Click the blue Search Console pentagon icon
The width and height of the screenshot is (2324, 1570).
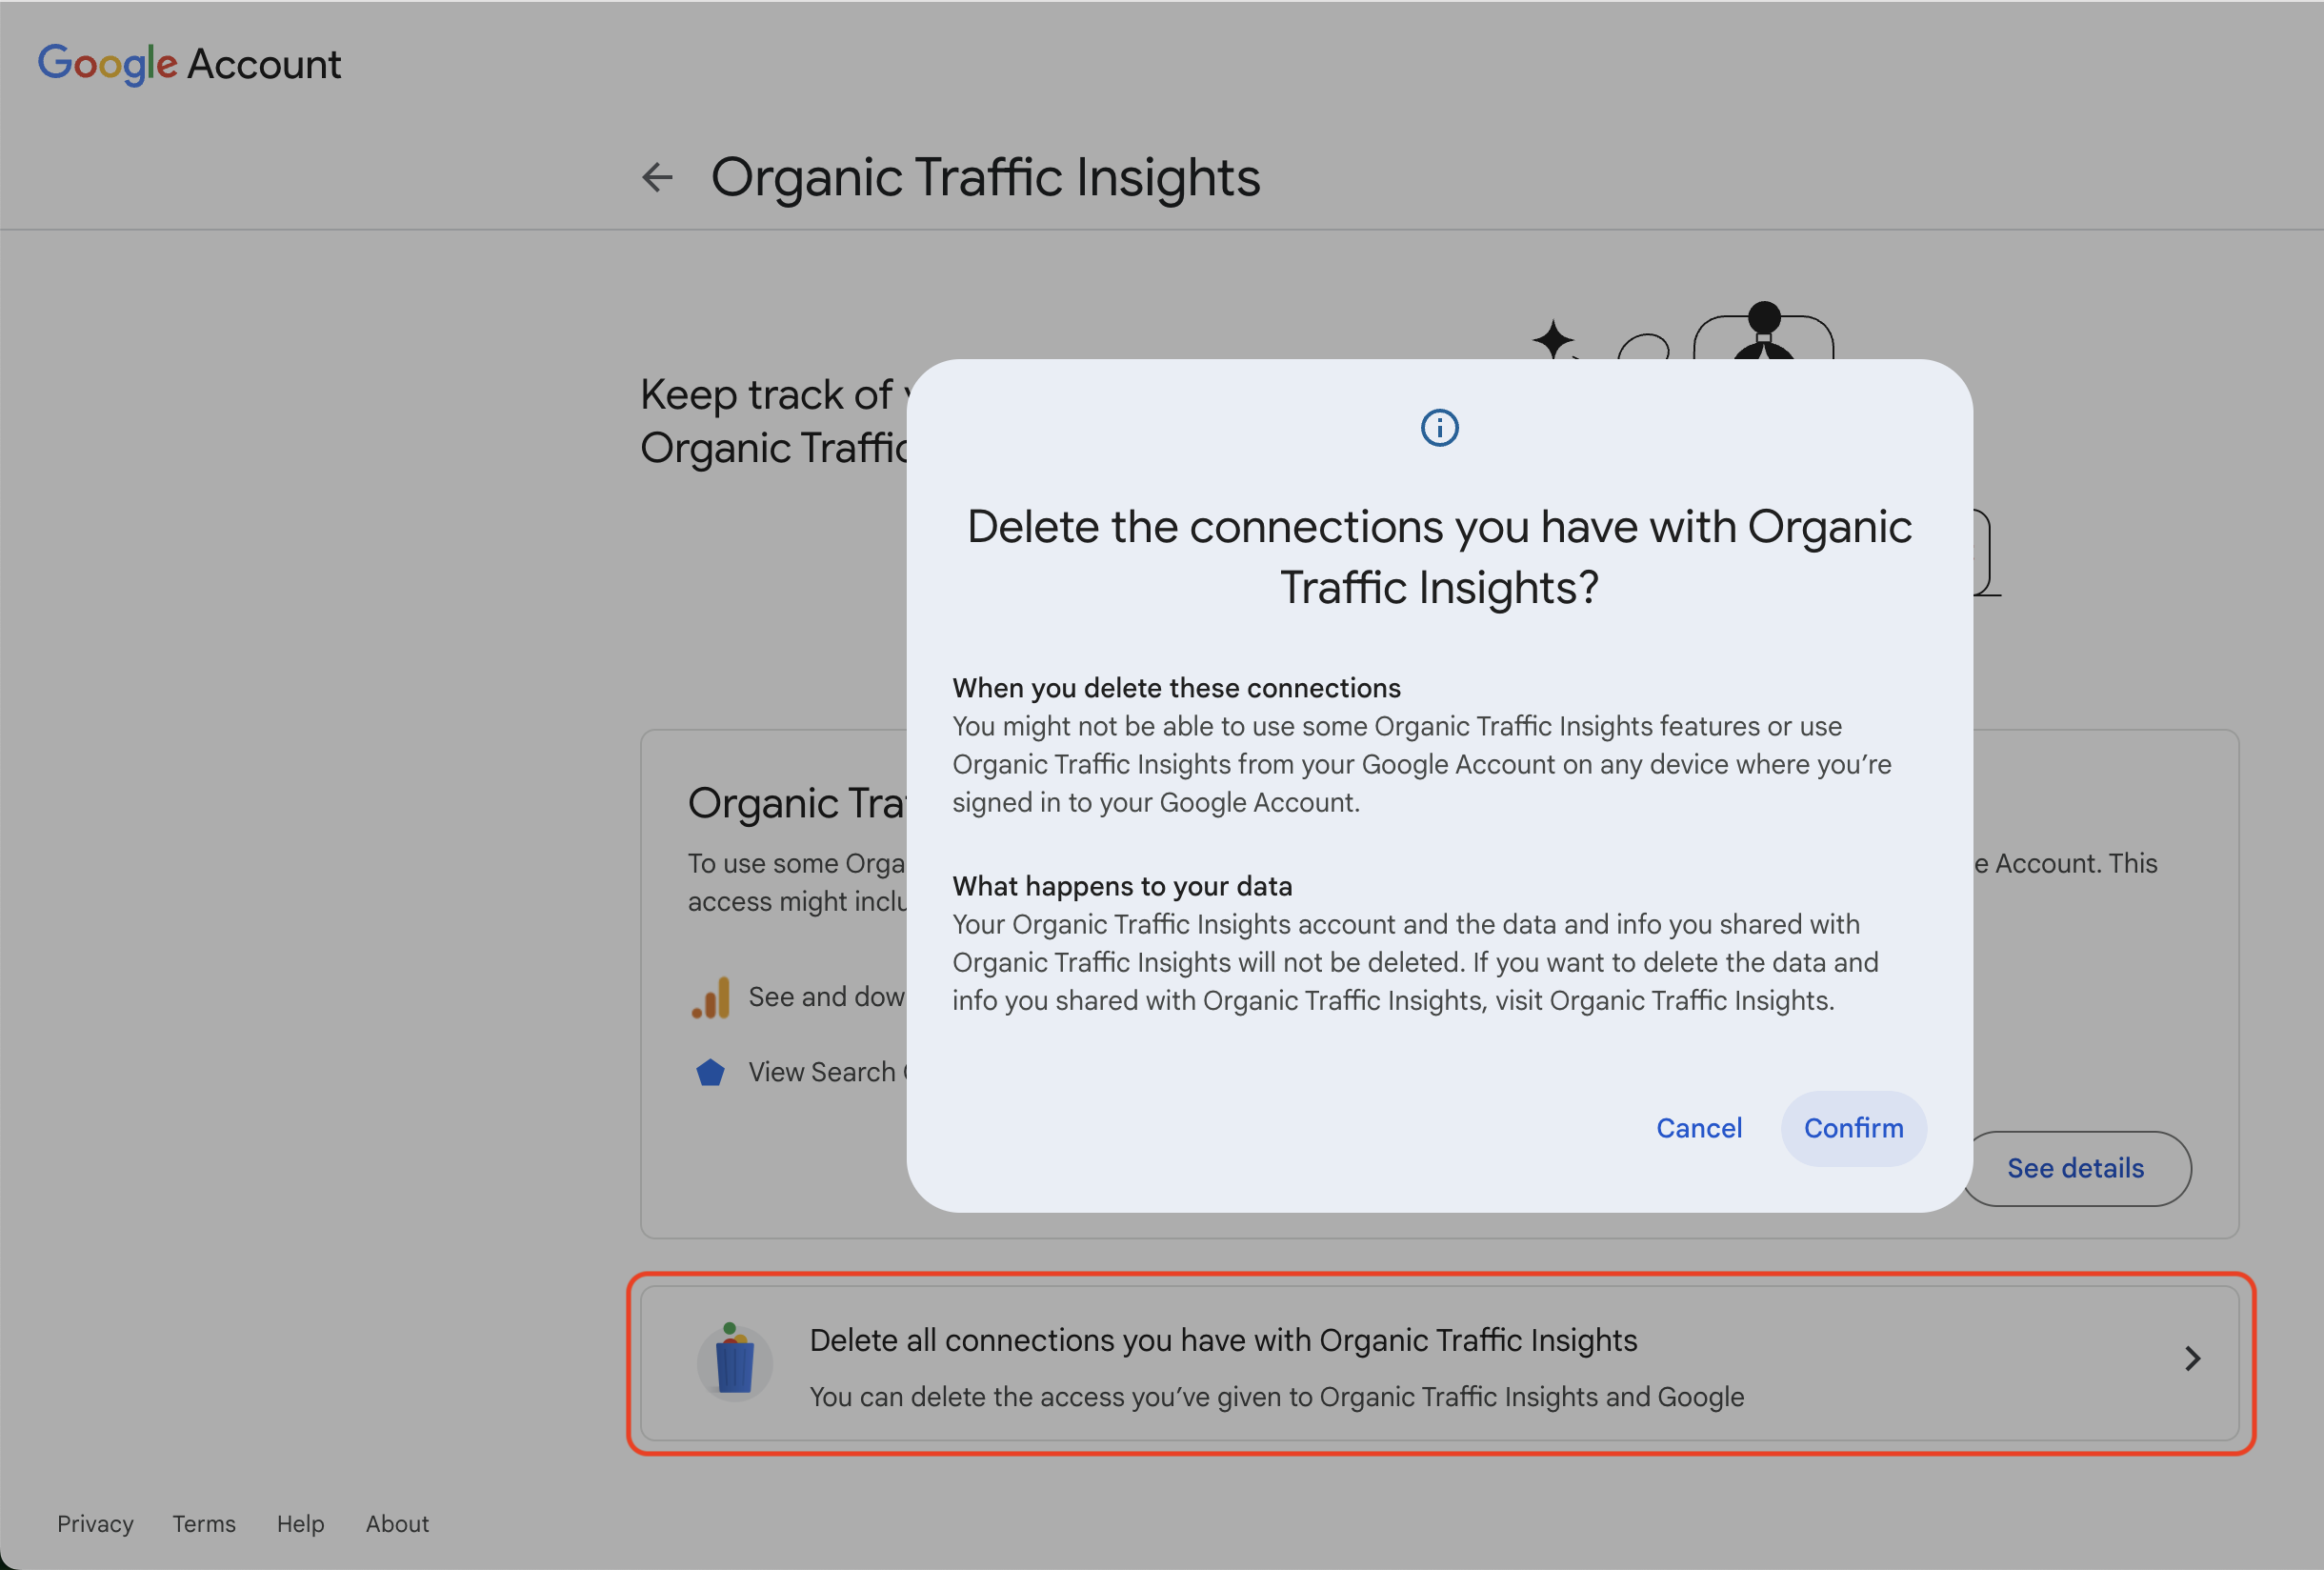click(710, 1071)
